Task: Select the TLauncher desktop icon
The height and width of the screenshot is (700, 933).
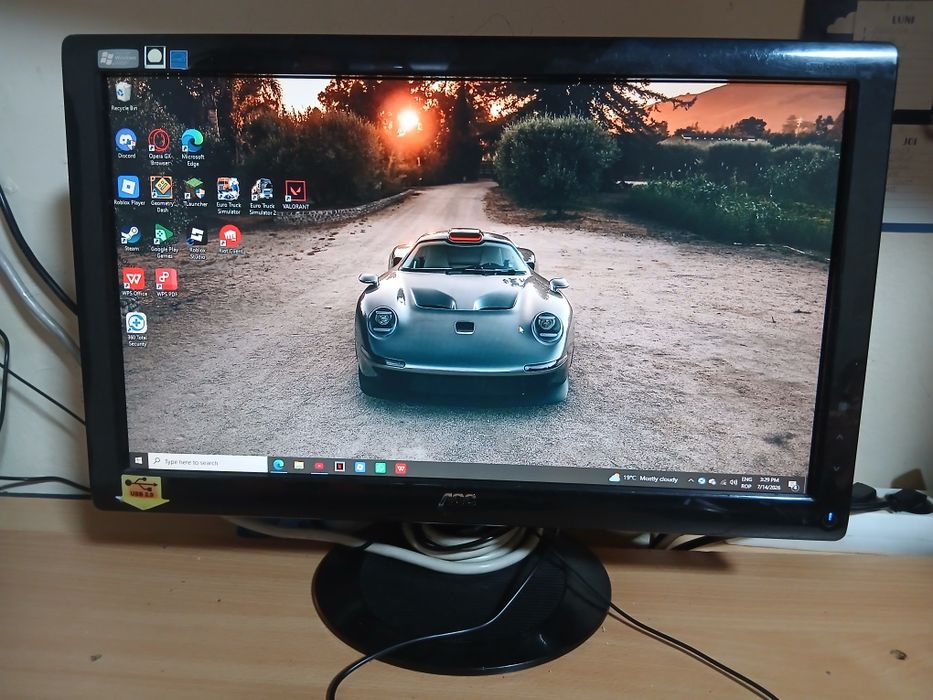Action: 195,192
